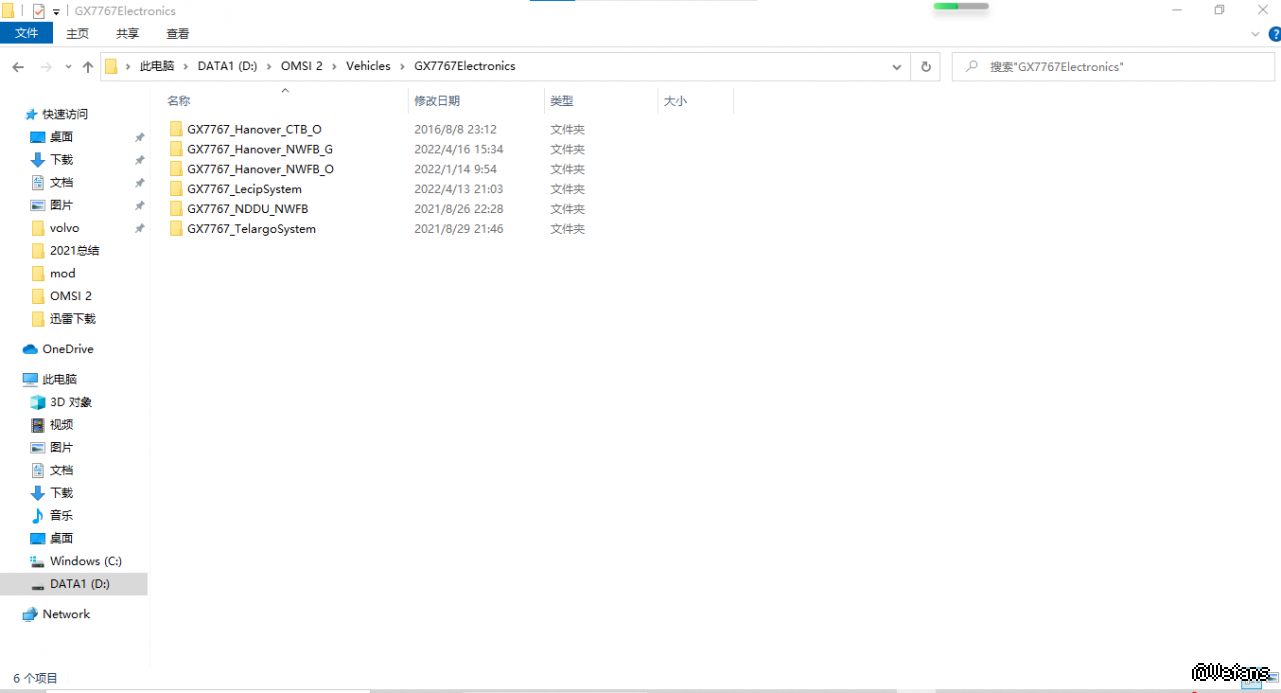Select GX7767_Hanover_NWFB_O folder icon
Viewport: 1281px width, 693px height.
[x=176, y=169]
